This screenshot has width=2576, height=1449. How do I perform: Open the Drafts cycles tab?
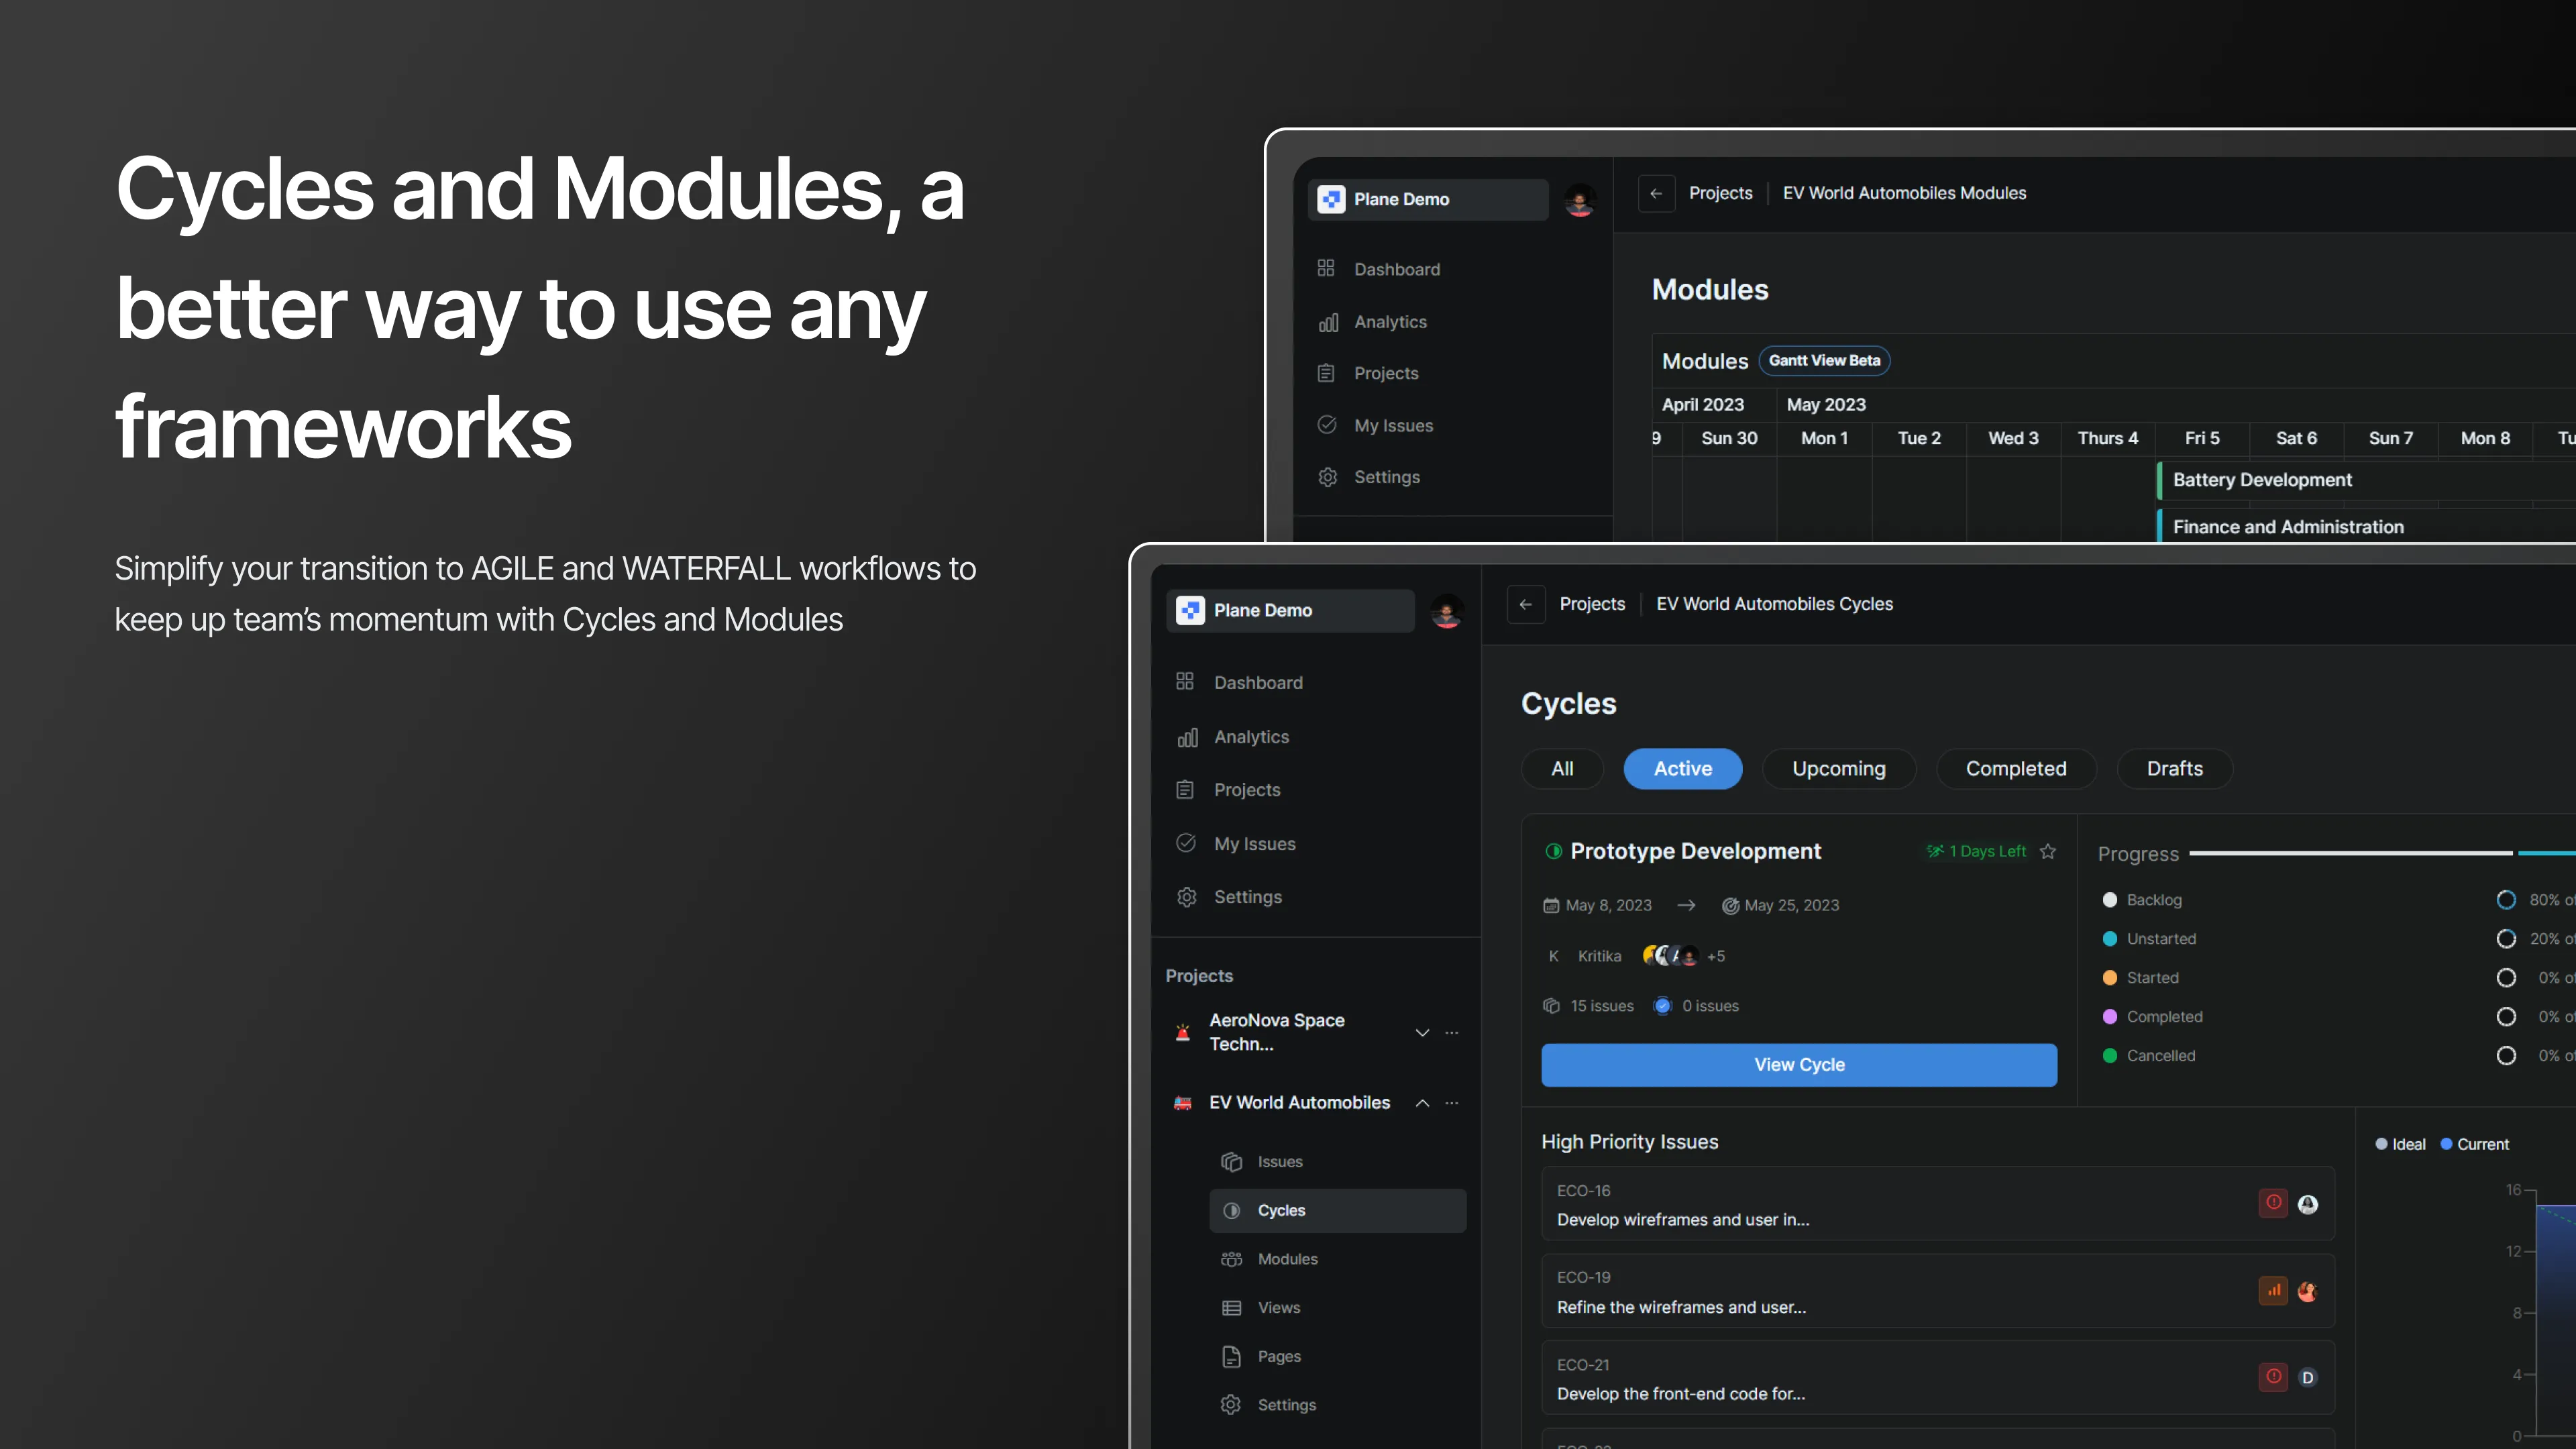(x=2174, y=769)
